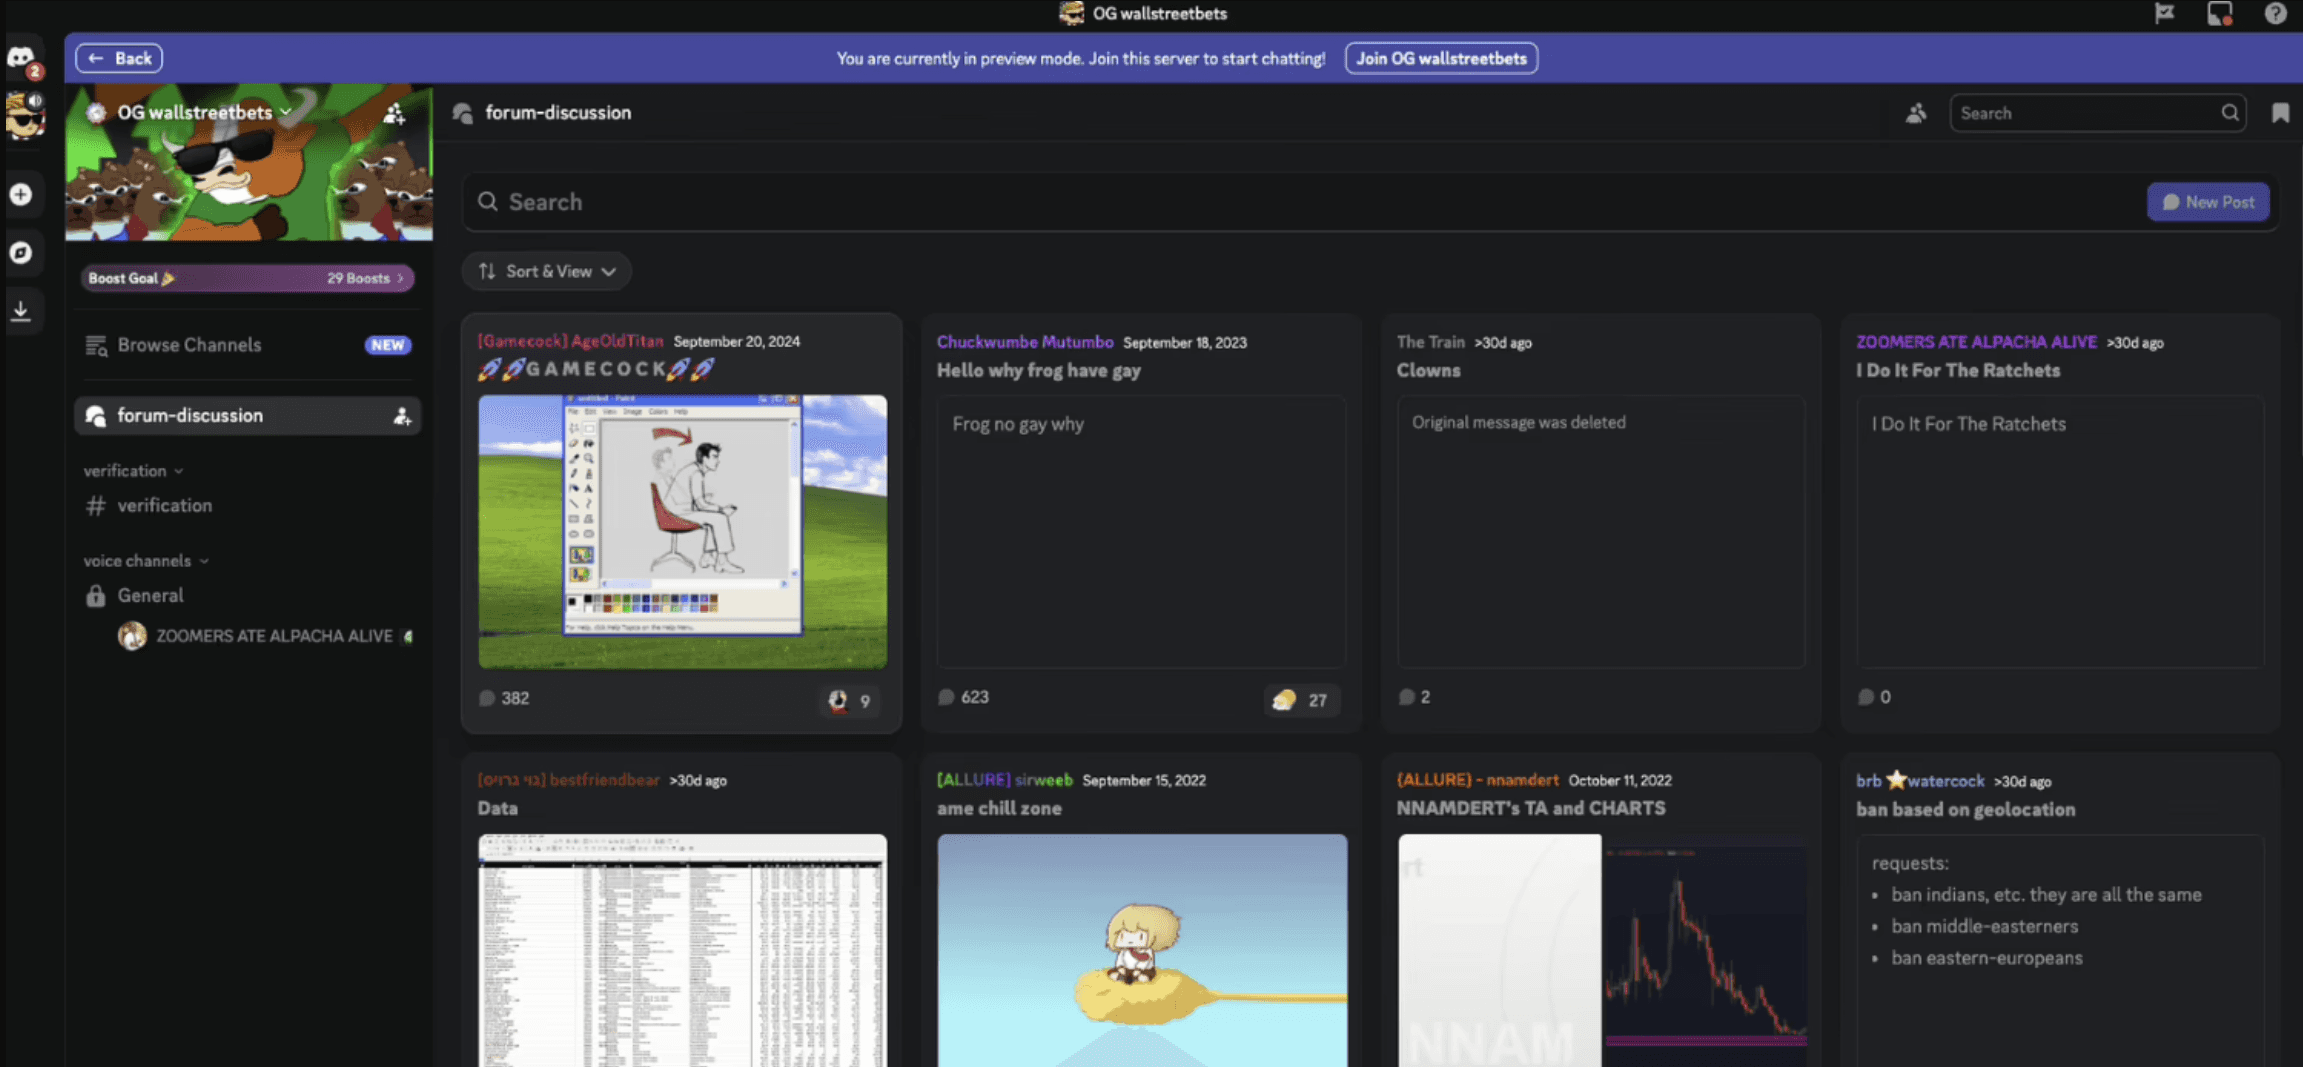Select the General voice channel
Screen dimensions: 2303x1067
click(x=247, y=596)
